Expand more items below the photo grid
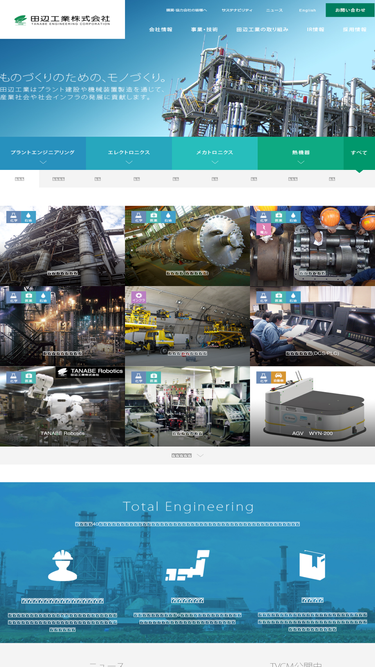This screenshot has width=375, height=667. click(x=188, y=456)
